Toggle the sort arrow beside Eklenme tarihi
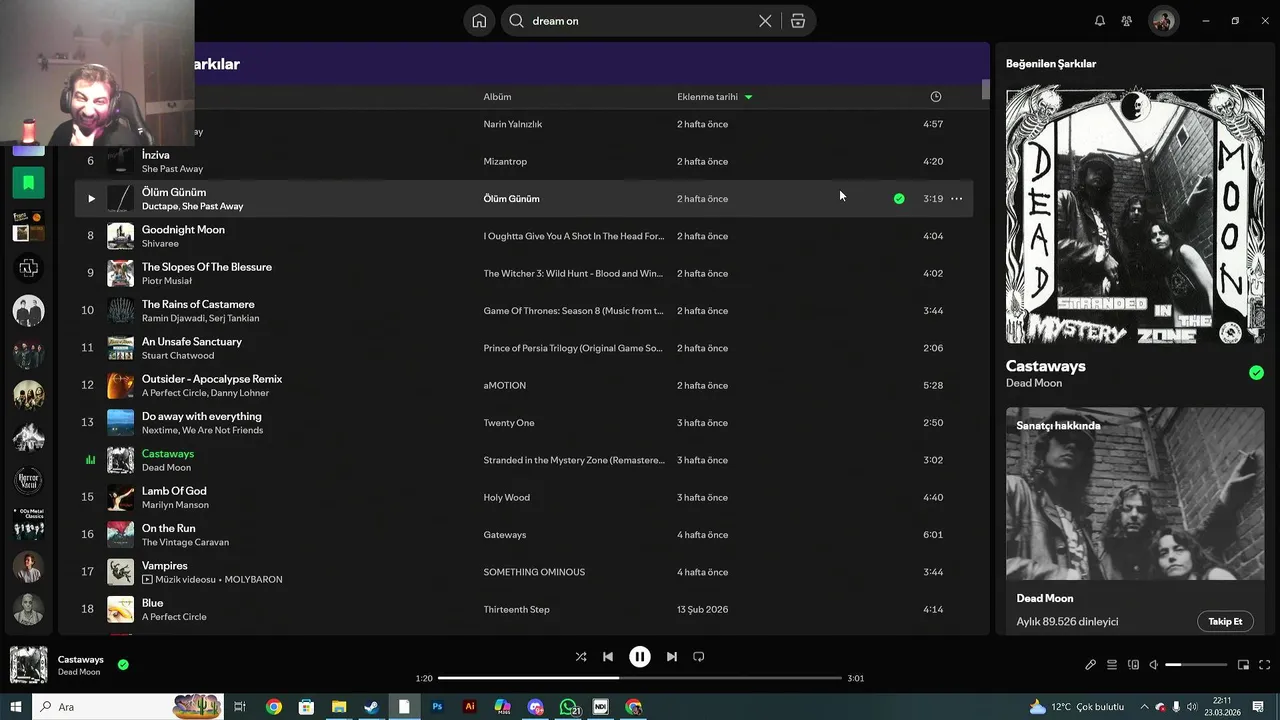Screen dimensions: 1280x720 748,97
